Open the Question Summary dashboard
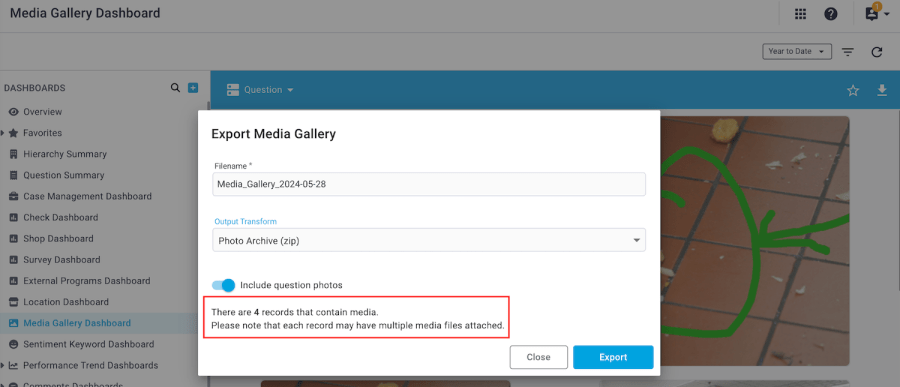This screenshot has height=387, width=900. tap(64, 175)
